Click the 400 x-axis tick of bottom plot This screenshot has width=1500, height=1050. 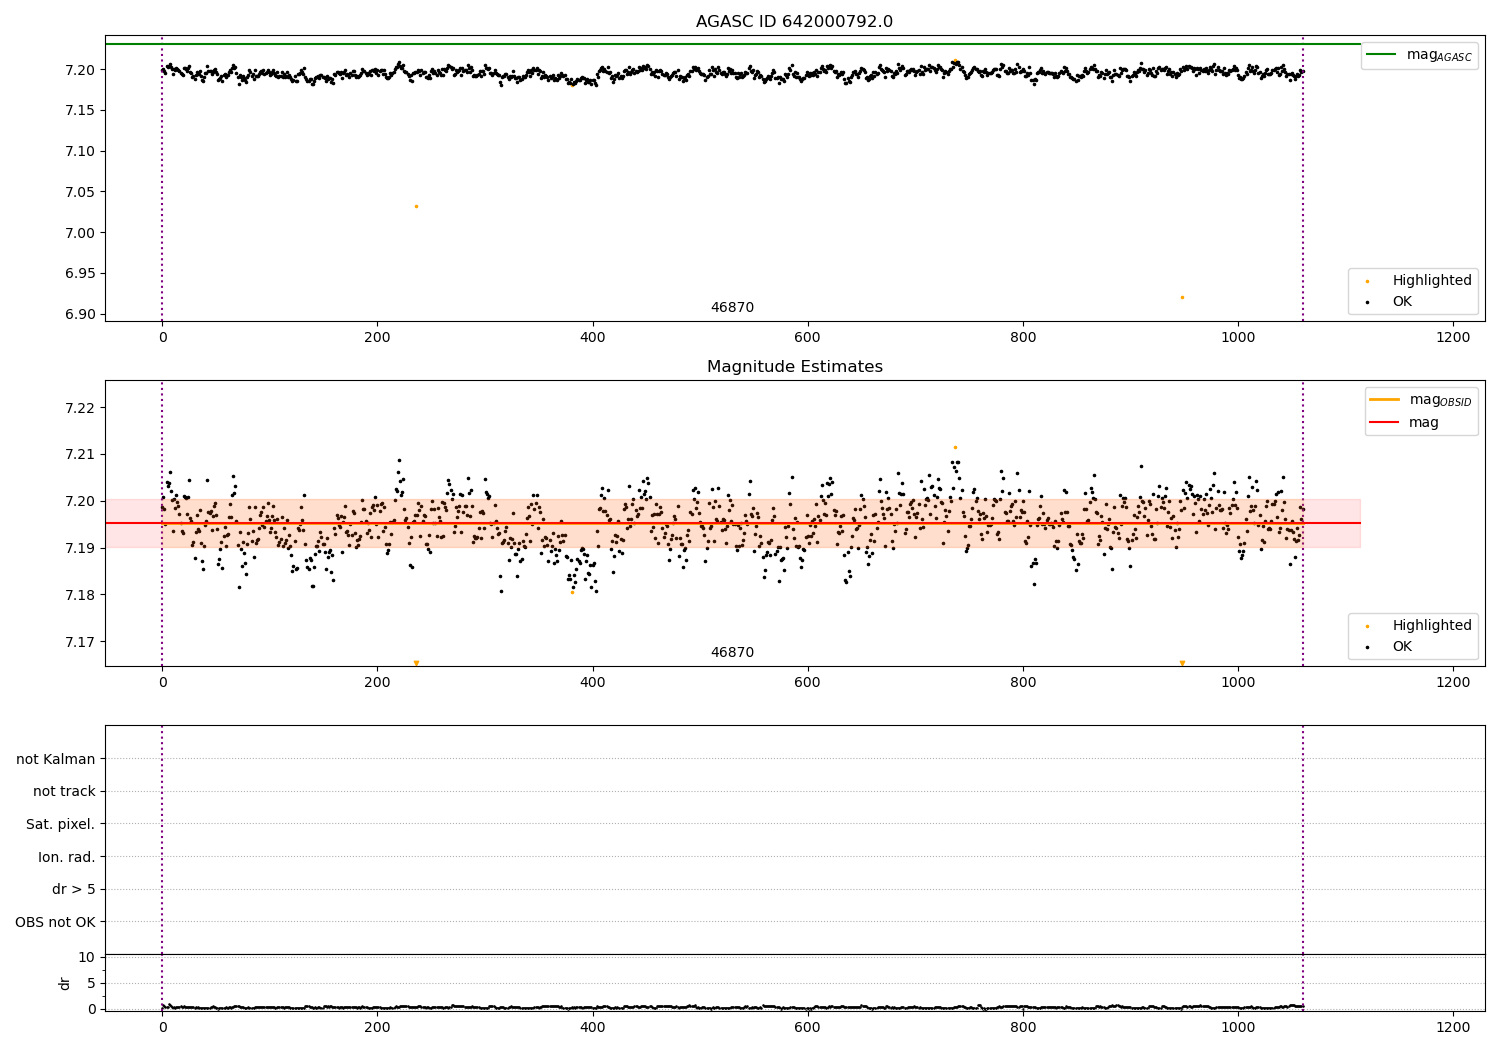click(592, 1027)
